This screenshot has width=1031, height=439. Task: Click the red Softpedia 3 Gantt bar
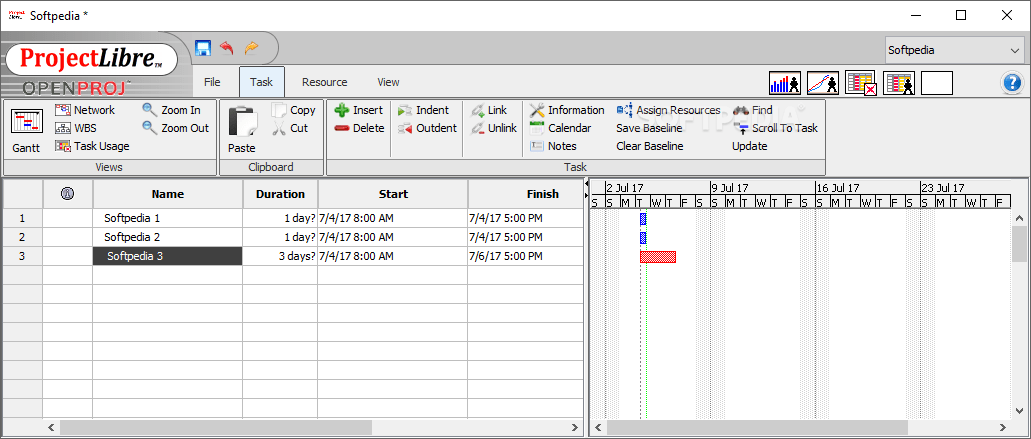pyautogui.click(x=658, y=257)
